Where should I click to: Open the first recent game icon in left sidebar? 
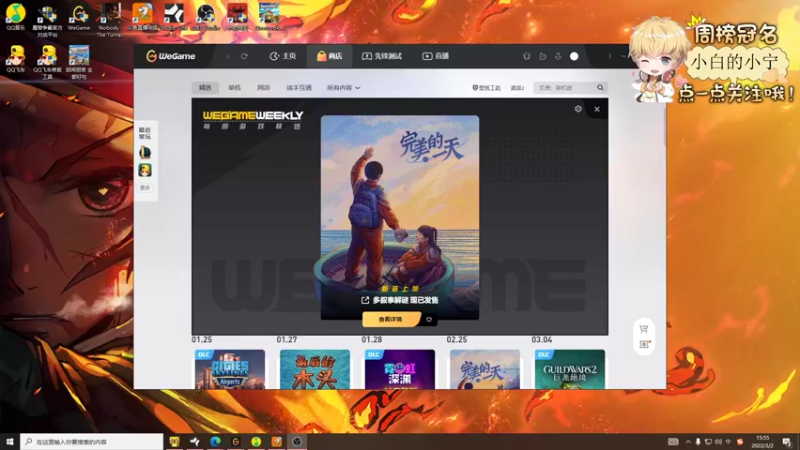pos(145,152)
